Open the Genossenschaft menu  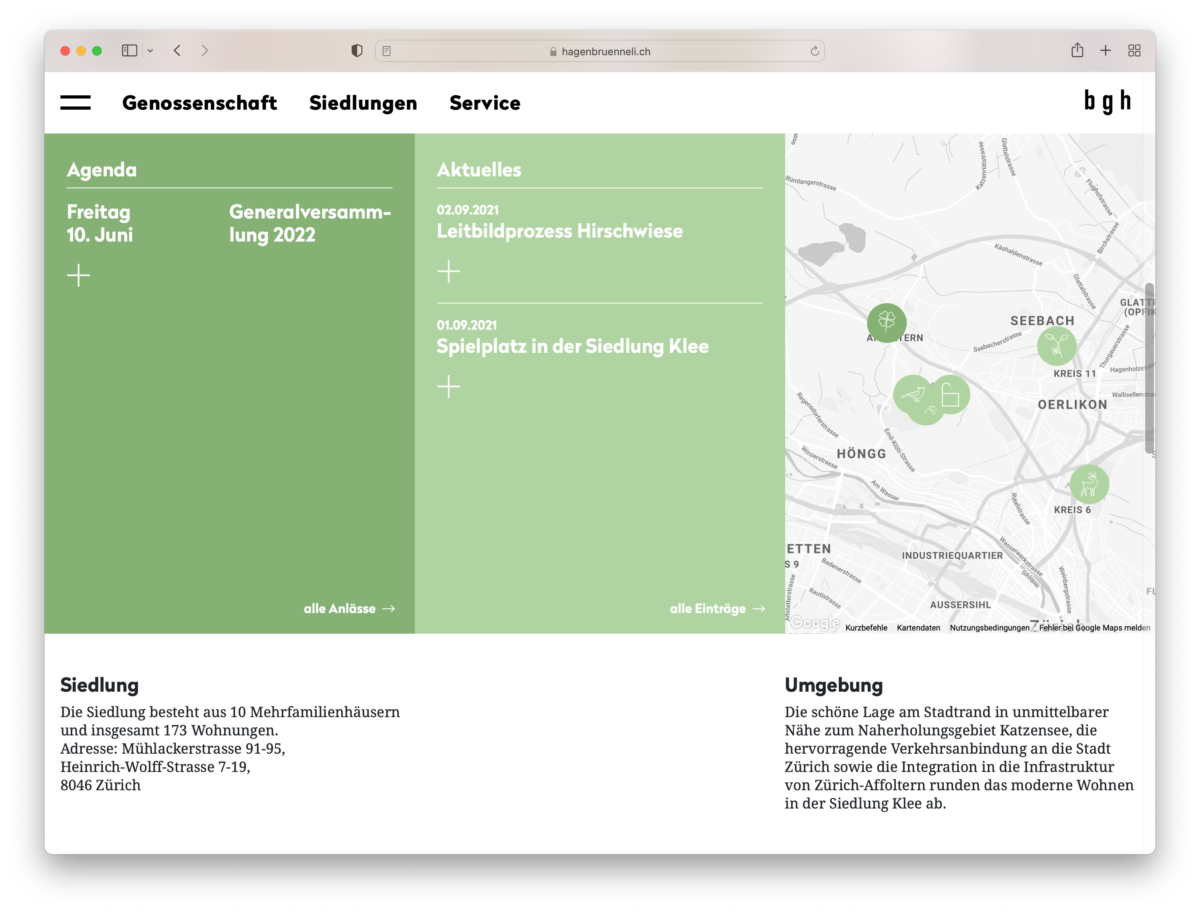[x=199, y=103]
